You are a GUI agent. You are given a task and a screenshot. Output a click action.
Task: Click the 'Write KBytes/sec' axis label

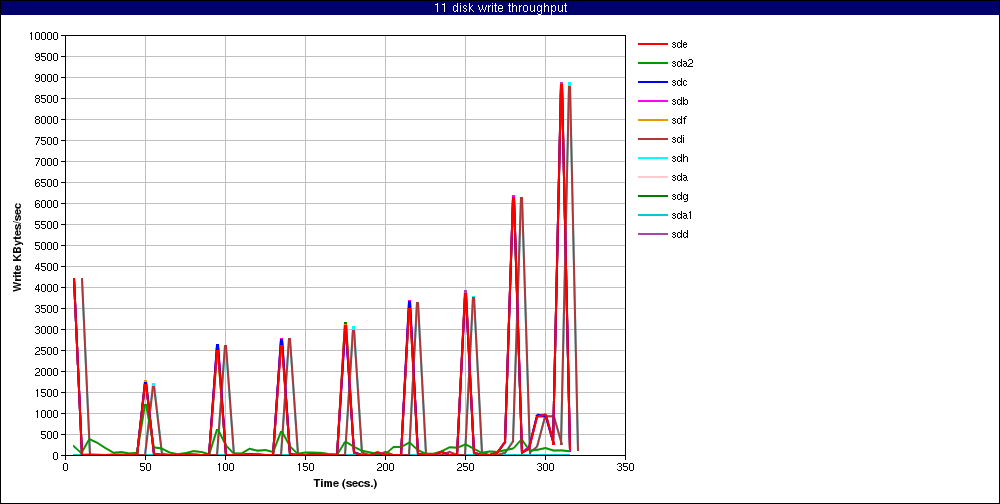coord(17,246)
